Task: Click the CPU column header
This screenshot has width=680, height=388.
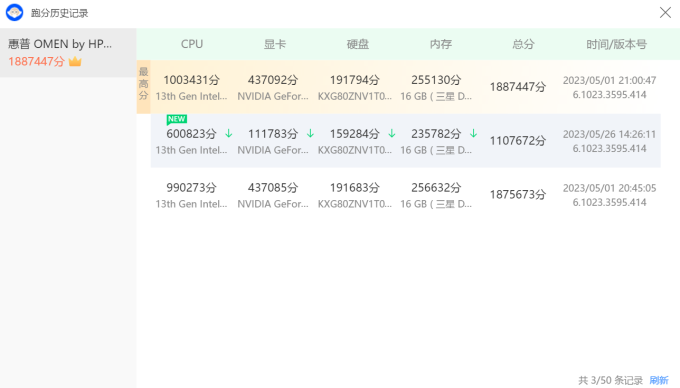Action: (192, 44)
